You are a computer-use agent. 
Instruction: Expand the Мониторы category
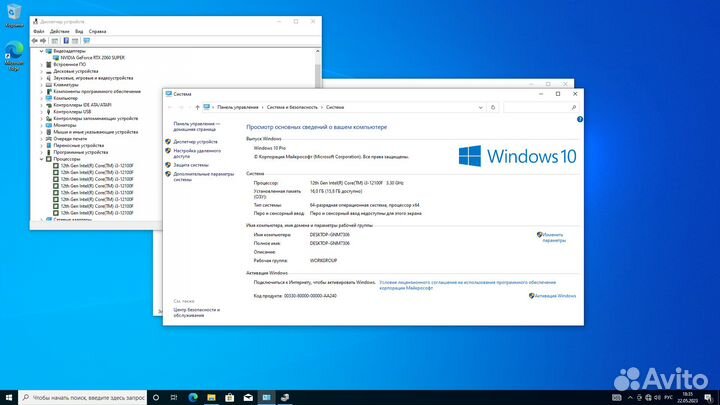(x=41, y=125)
